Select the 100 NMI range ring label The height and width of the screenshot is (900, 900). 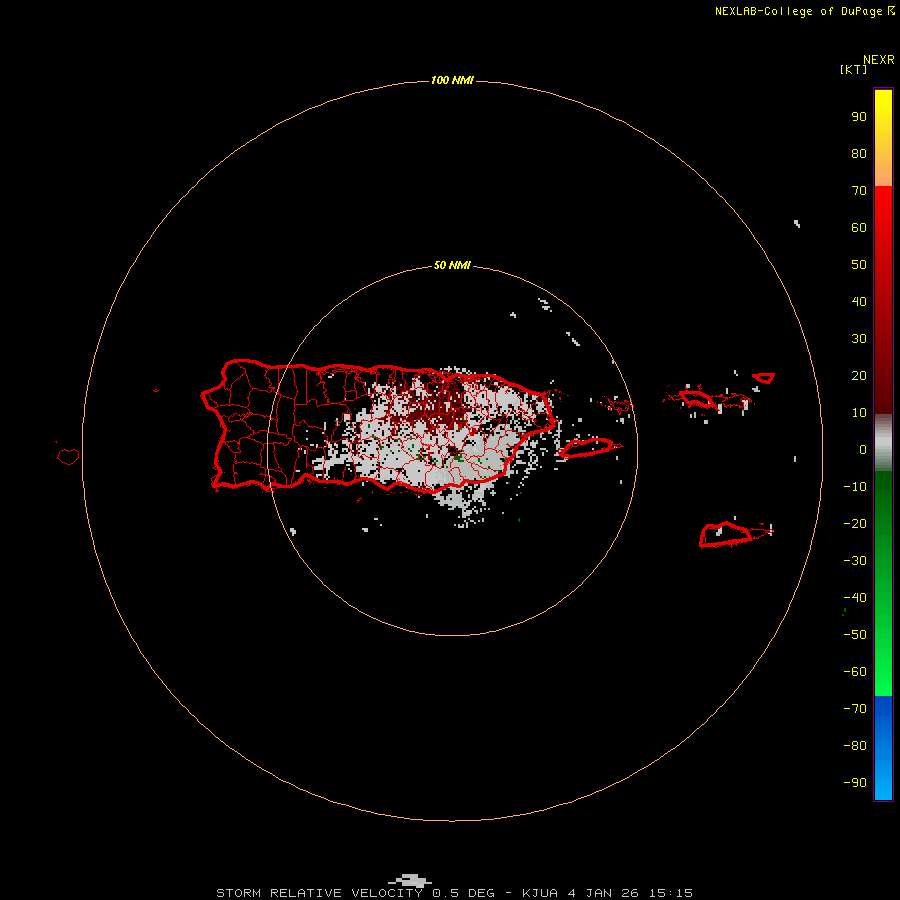[x=452, y=80]
